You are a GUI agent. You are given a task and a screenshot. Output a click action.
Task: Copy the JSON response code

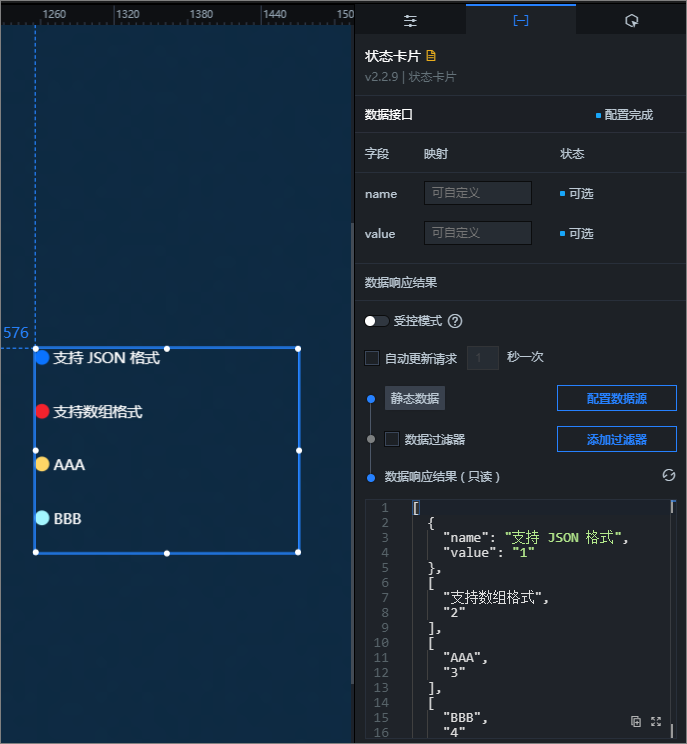pyautogui.click(x=636, y=721)
